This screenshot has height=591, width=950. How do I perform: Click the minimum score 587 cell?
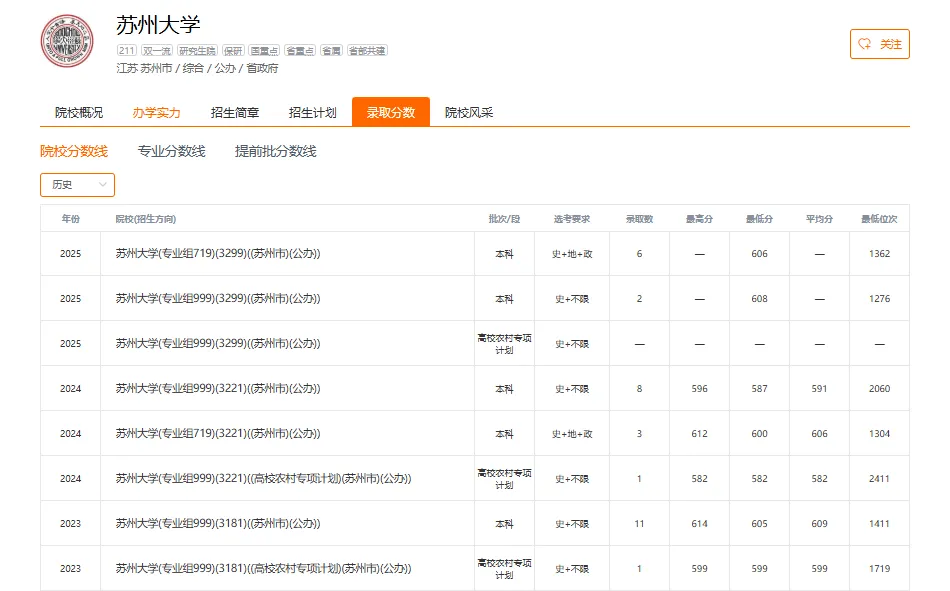point(759,389)
